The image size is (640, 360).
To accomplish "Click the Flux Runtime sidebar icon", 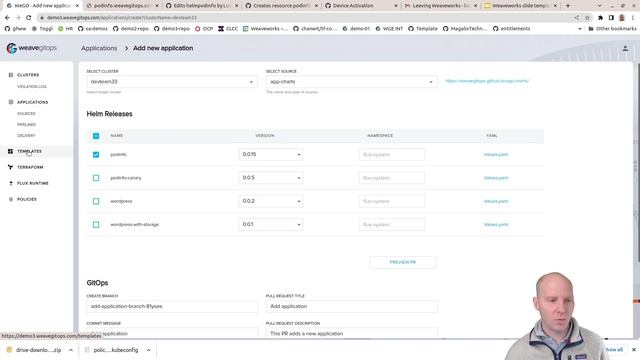I will (11, 183).
